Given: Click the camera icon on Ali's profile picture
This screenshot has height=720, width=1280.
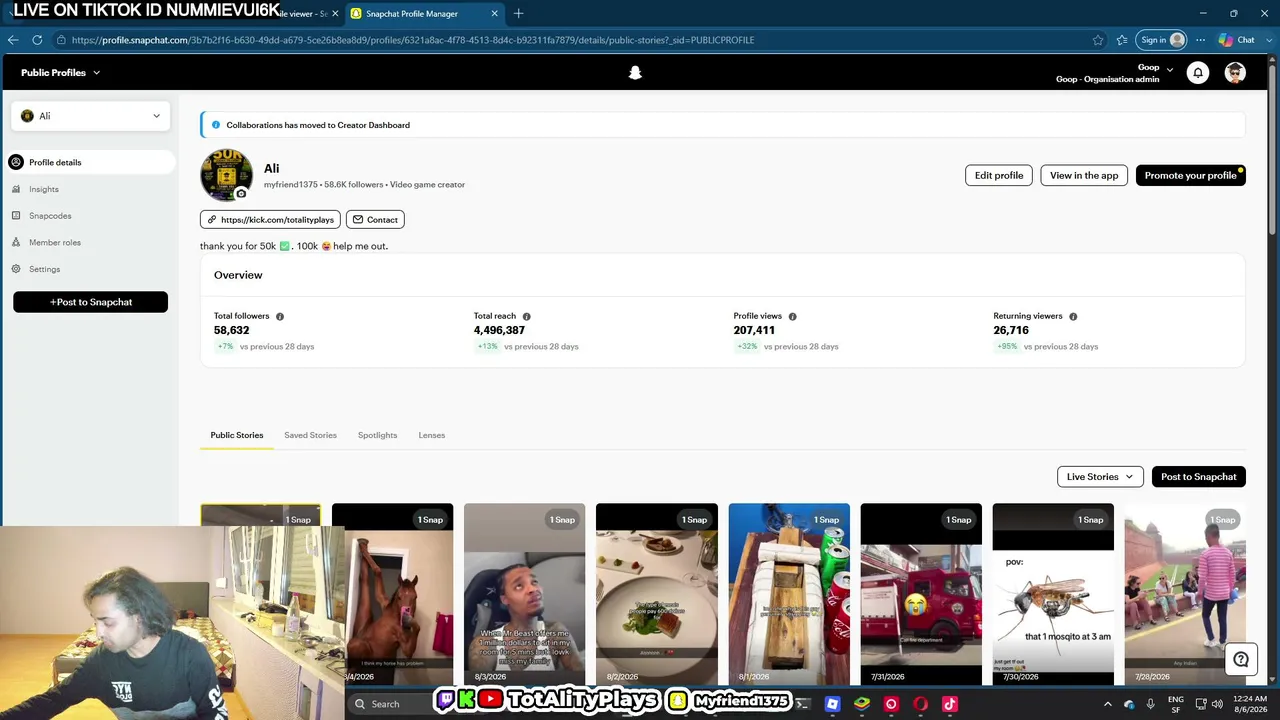Looking at the screenshot, I should (x=241, y=193).
